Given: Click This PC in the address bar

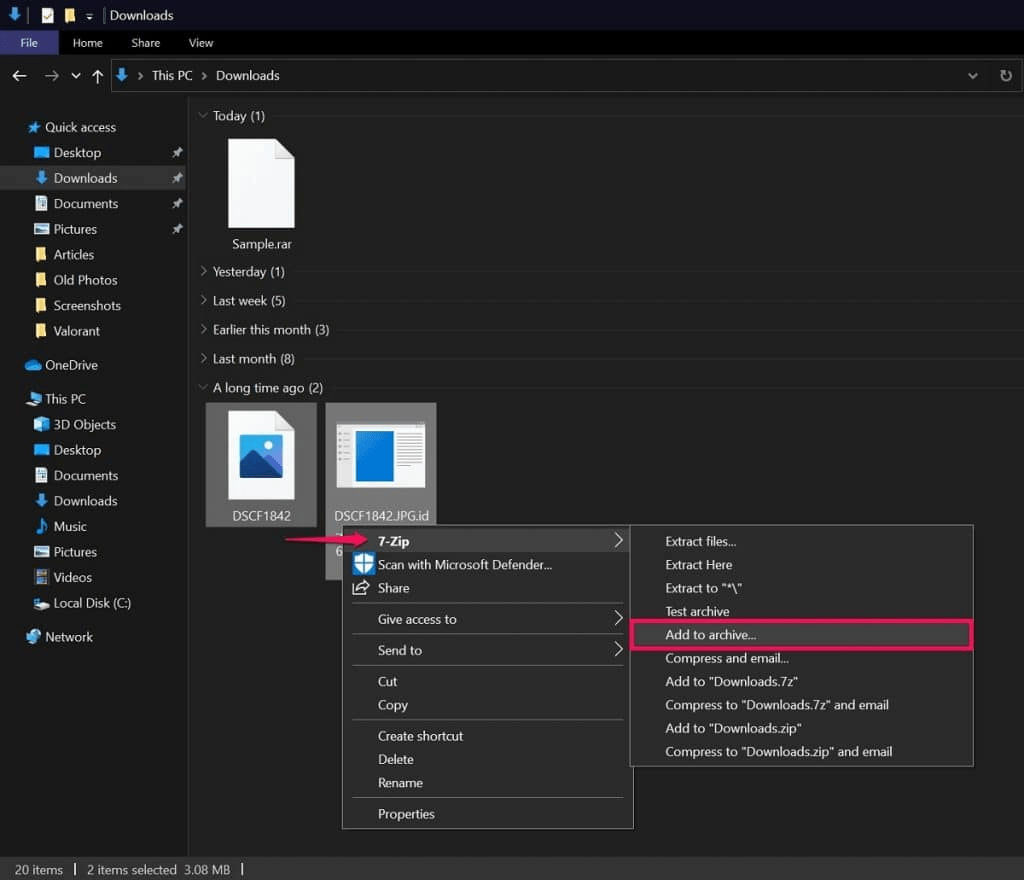Looking at the screenshot, I should point(172,76).
